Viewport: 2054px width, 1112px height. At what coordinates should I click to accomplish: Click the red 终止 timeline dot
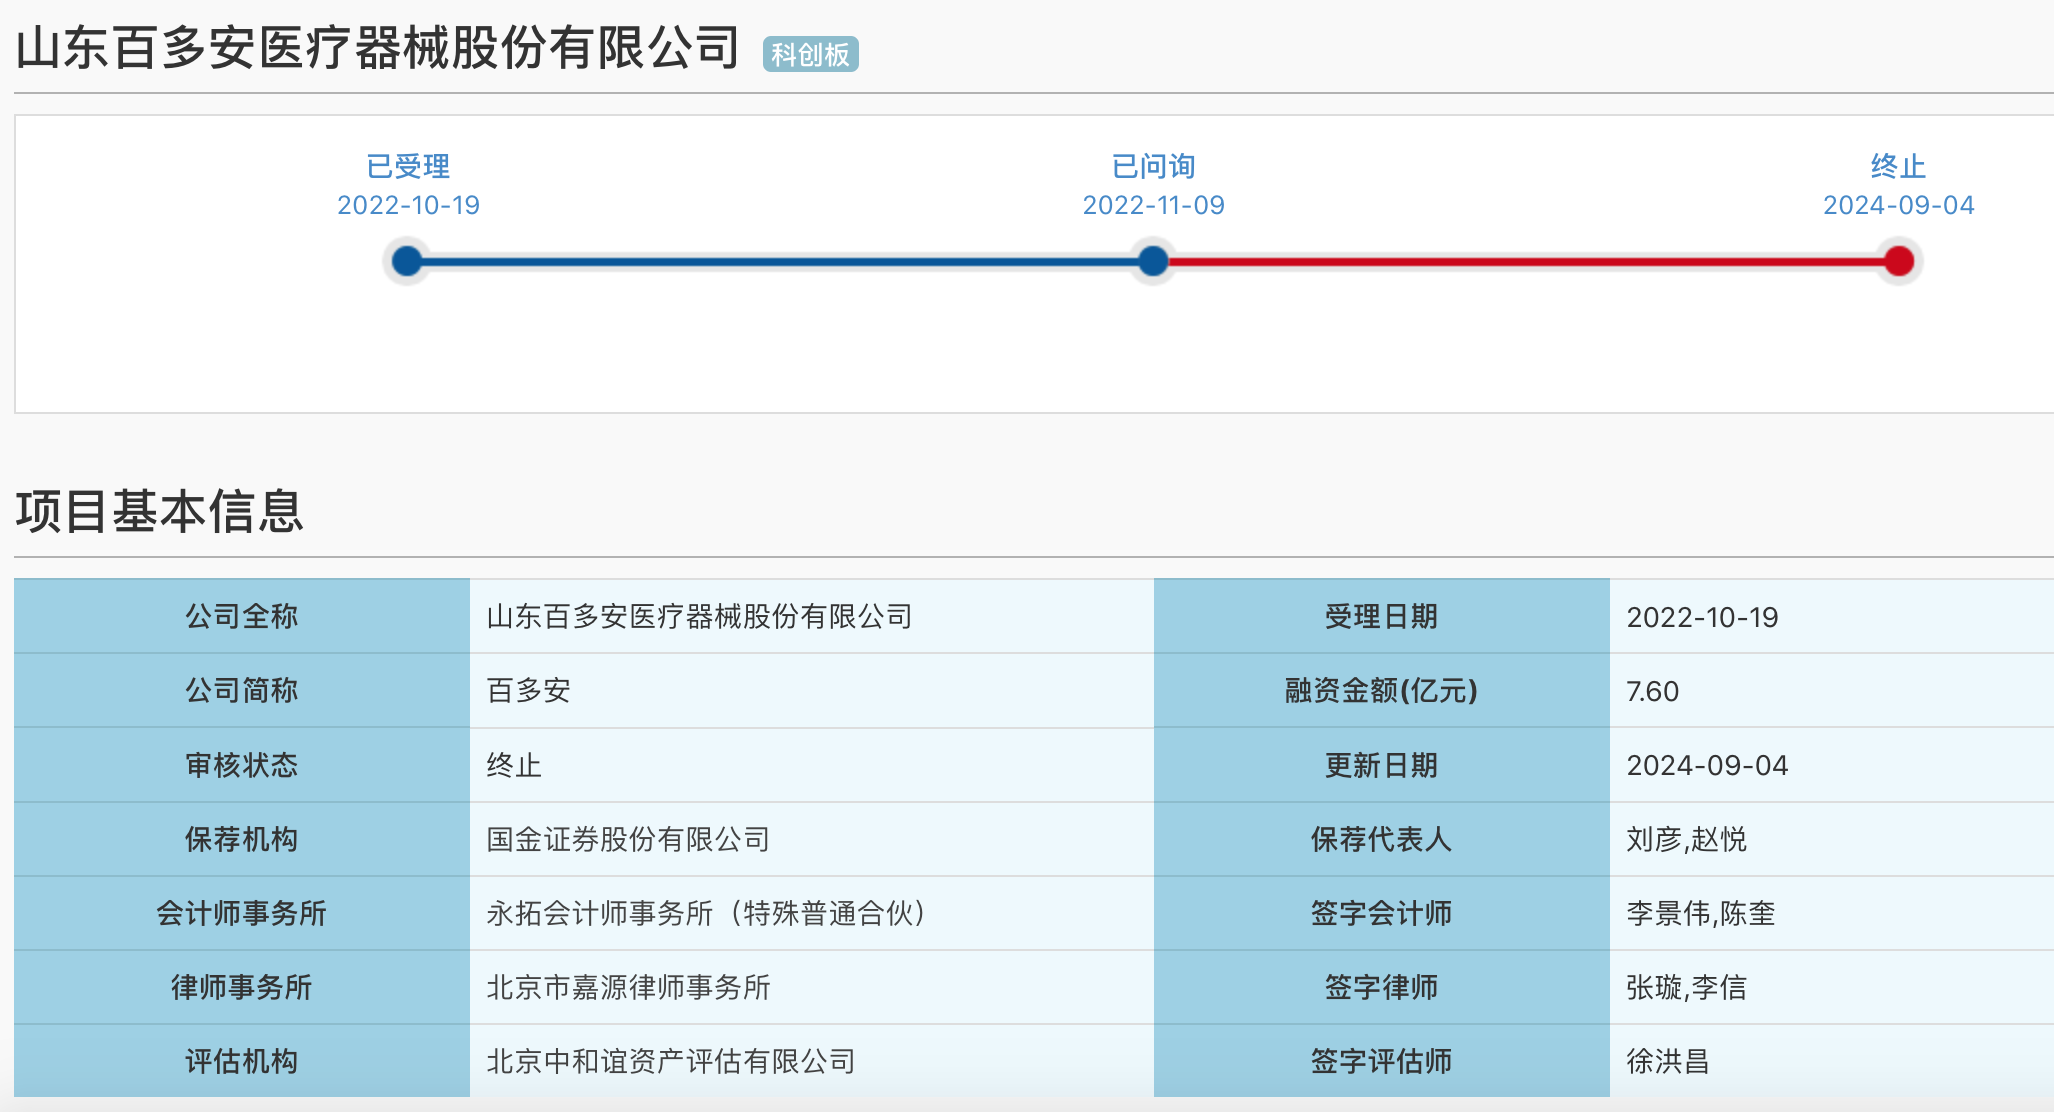(x=1898, y=262)
